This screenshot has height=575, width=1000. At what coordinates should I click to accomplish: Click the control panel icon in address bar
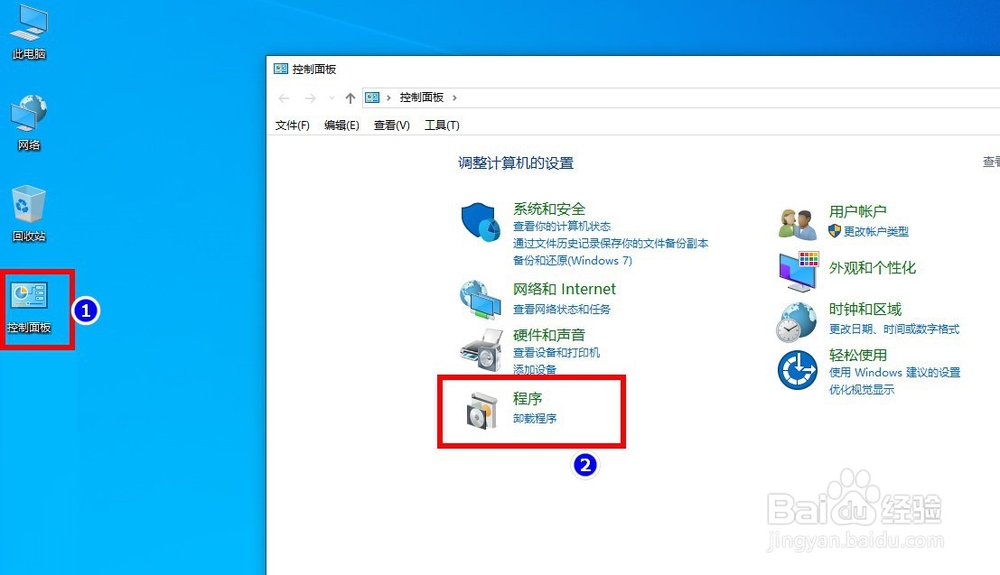click(x=372, y=98)
